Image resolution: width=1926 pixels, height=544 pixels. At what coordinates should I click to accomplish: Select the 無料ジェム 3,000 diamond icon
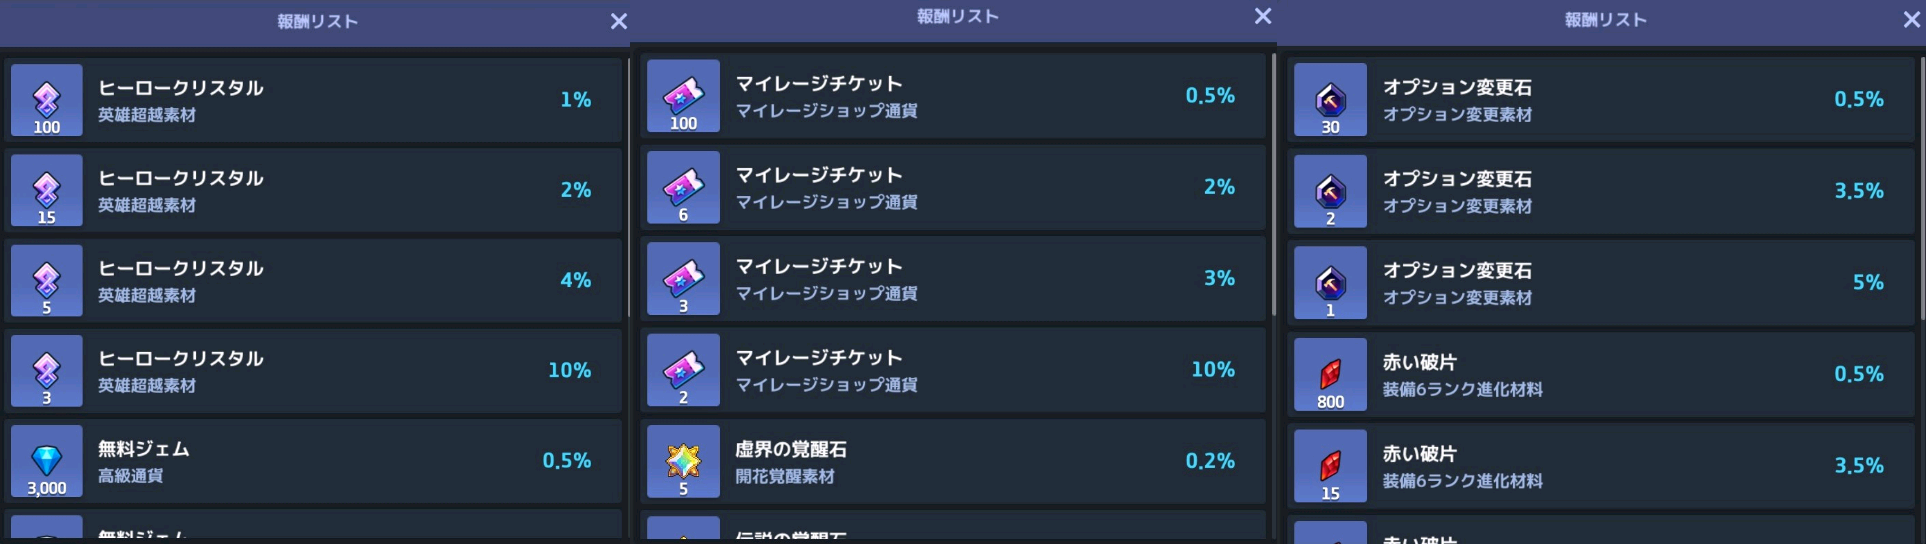click(47, 461)
